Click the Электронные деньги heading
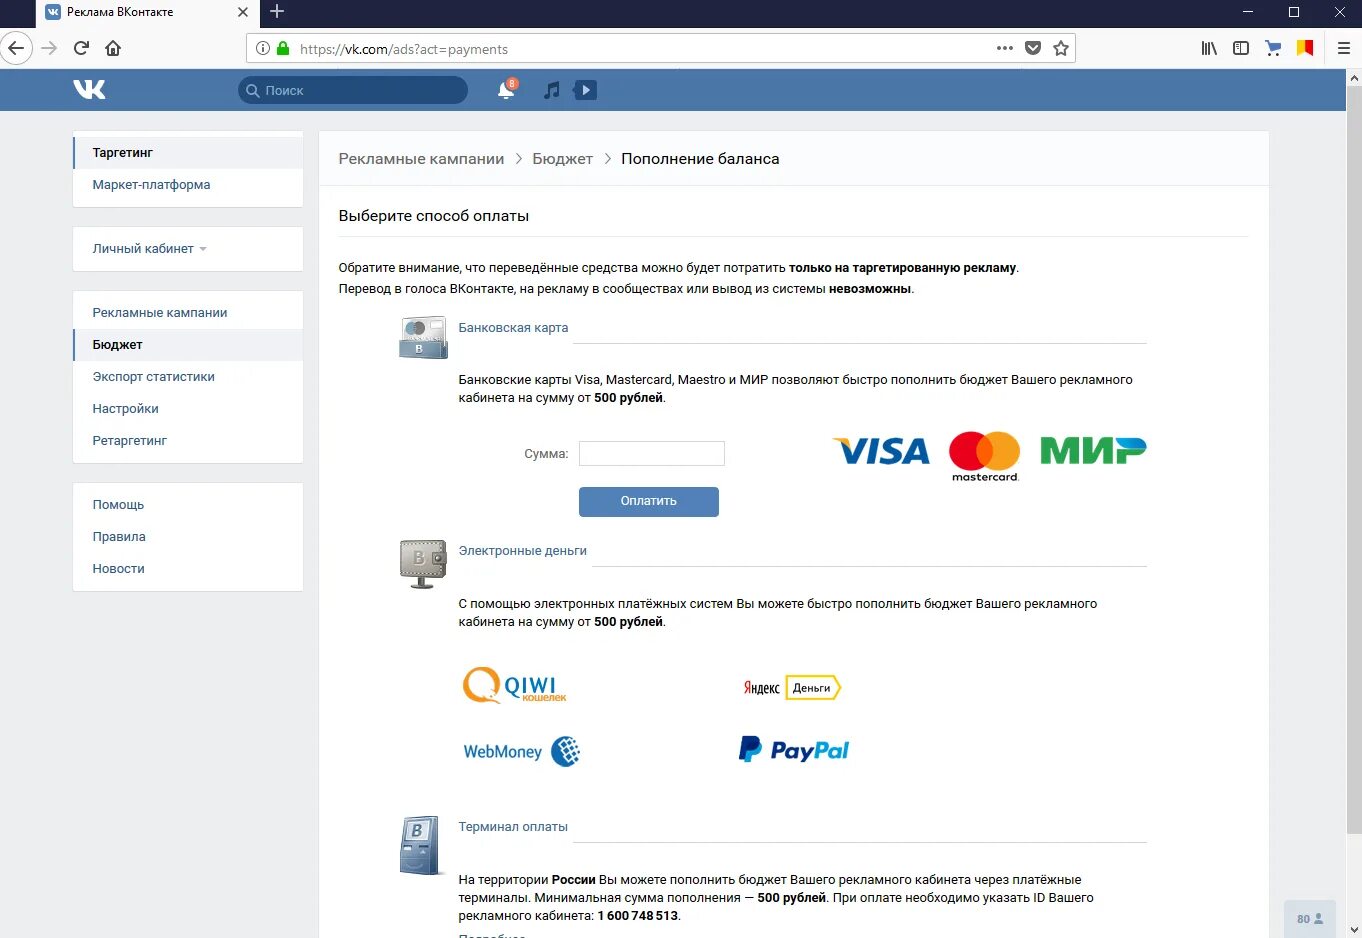 pyautogui.click(x=522, y=551)
